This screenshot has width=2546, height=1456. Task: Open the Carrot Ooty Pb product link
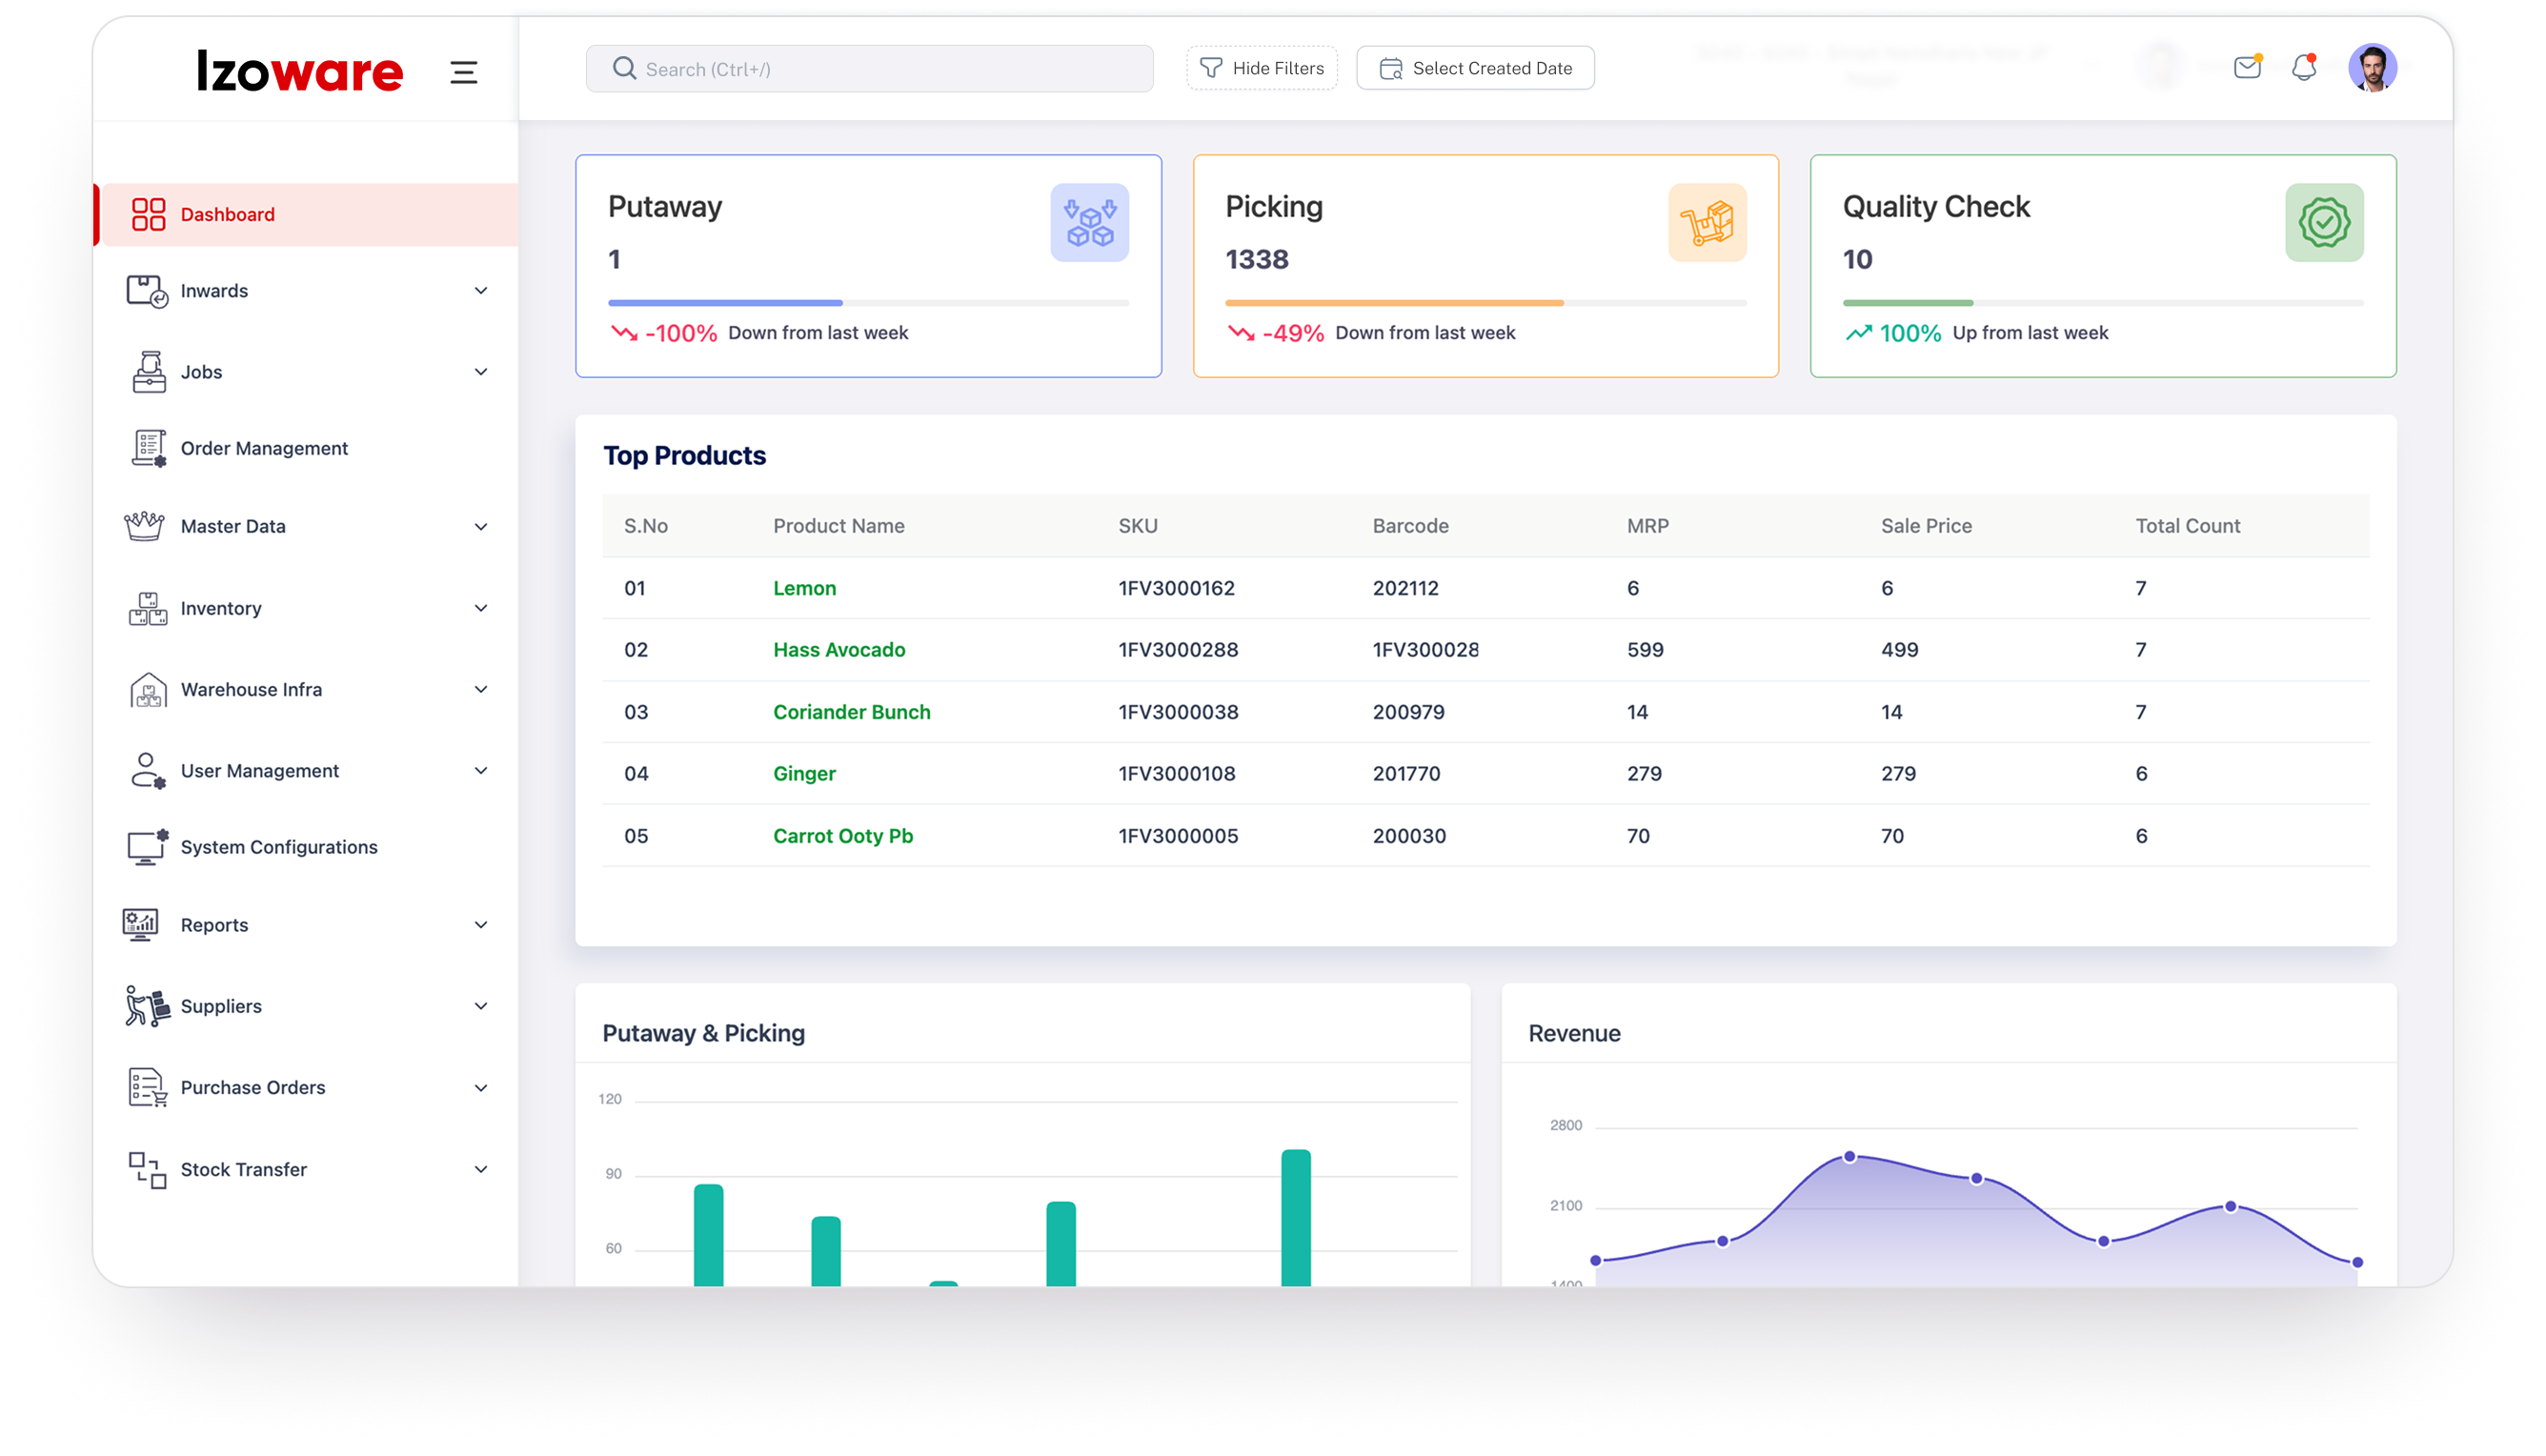843,836
